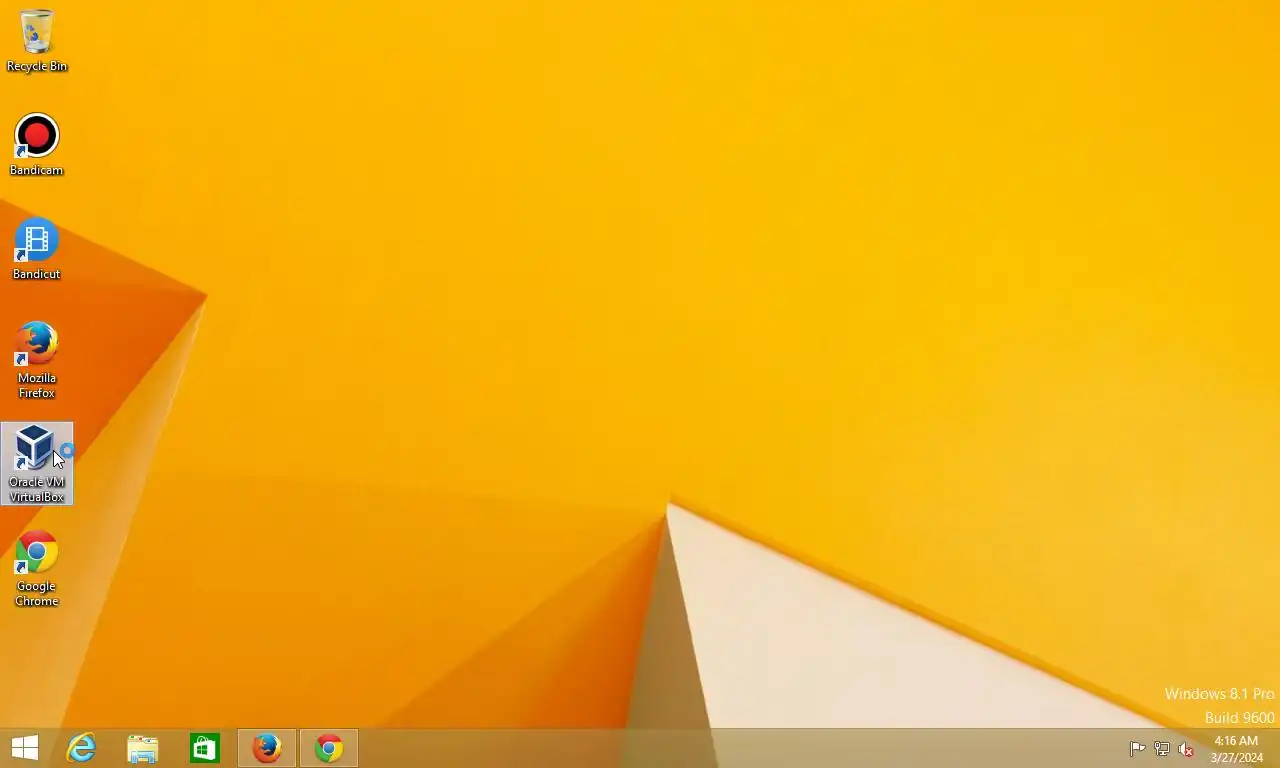
Task: Open the Windows Store taskbar icon
Action: pos(205,748)
